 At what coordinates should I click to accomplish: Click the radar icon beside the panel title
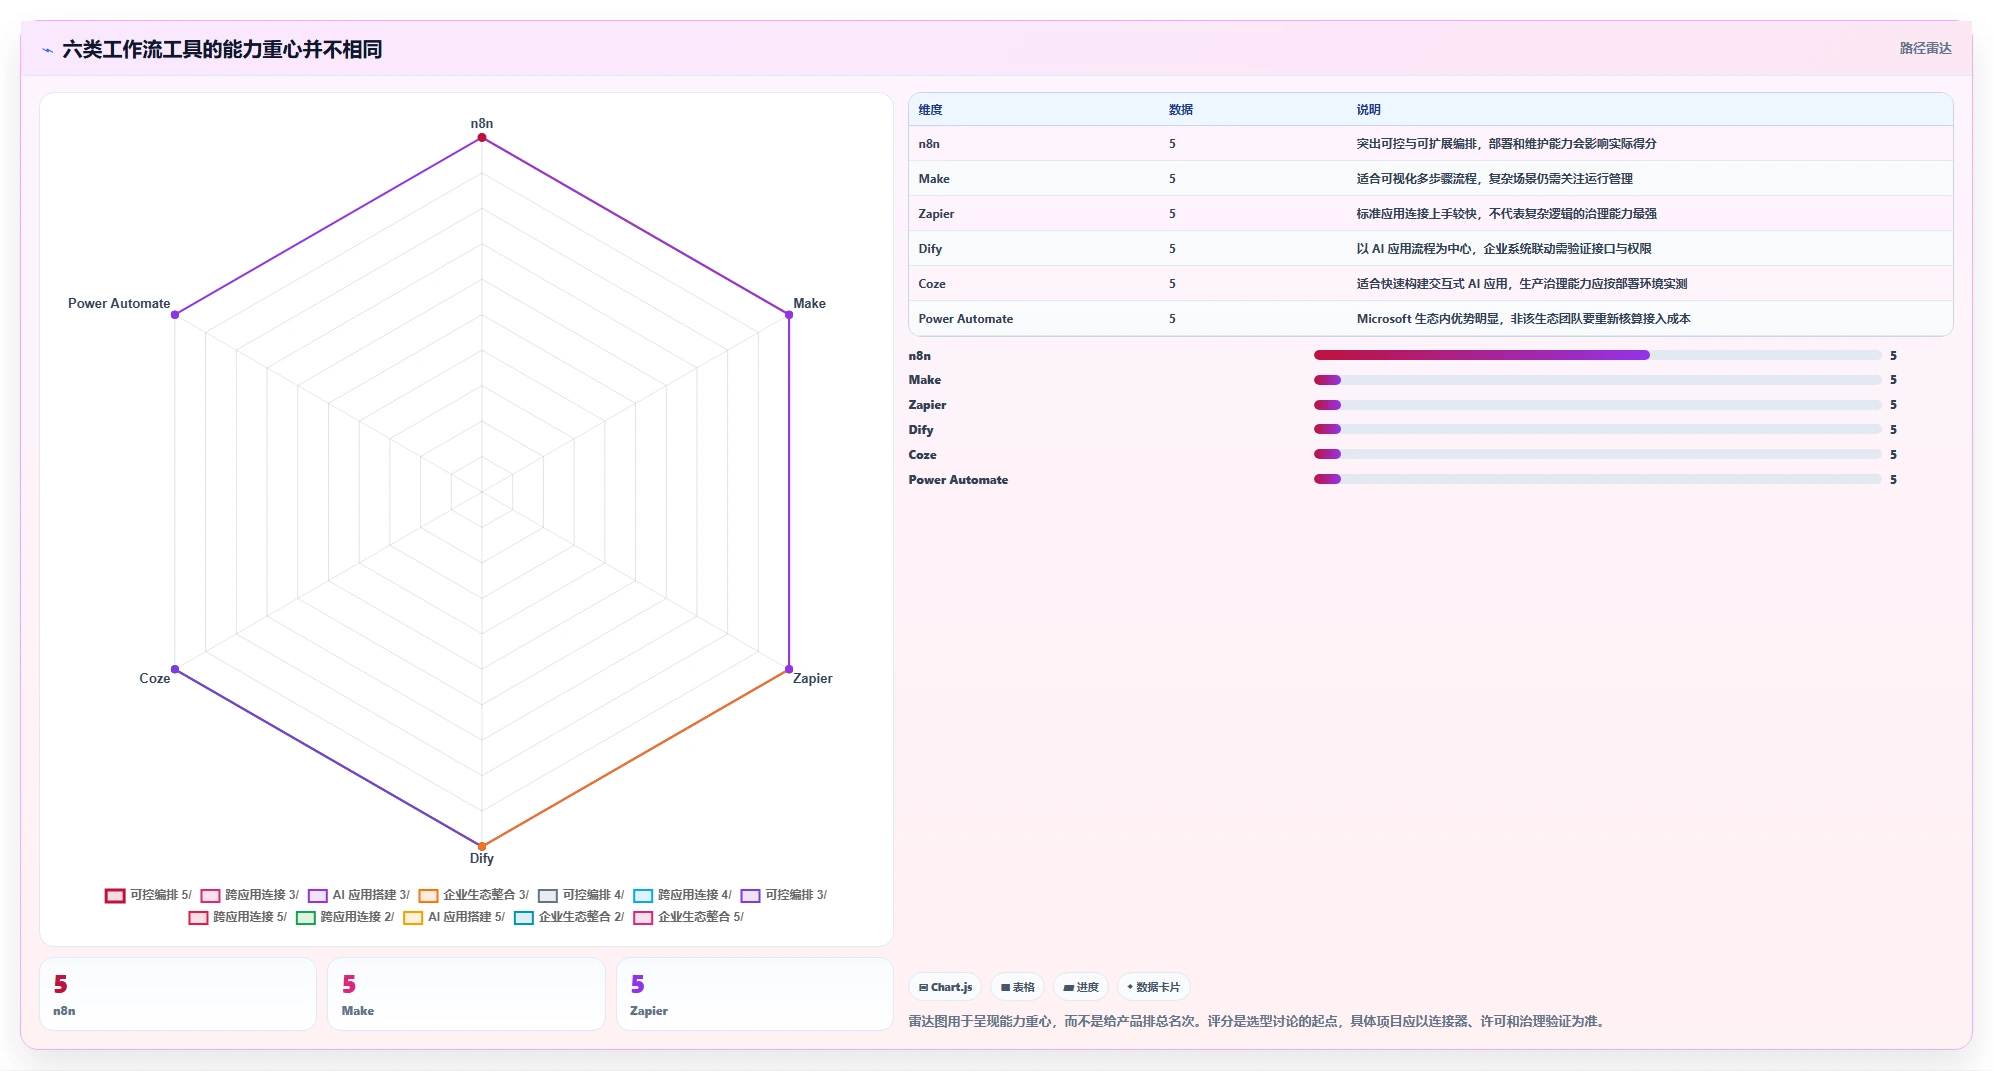pyautogui.click(x=47, y=50)
